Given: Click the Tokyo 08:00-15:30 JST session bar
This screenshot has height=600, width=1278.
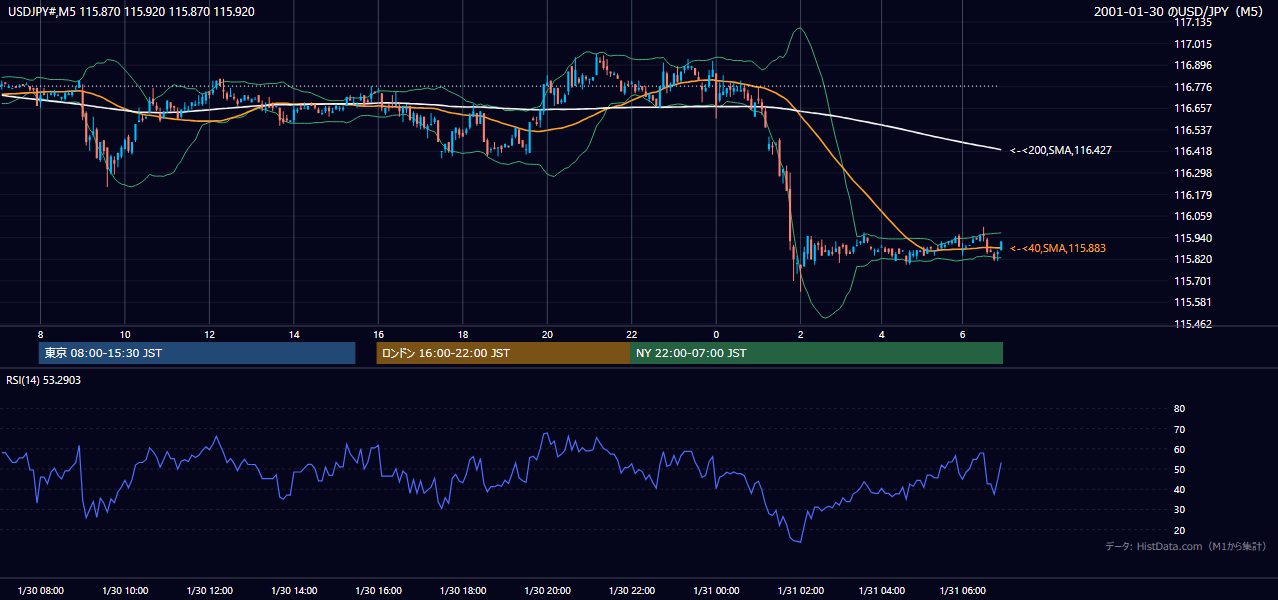Looking at the screenshot, I should pyautogui.click(x=197, y=353).
